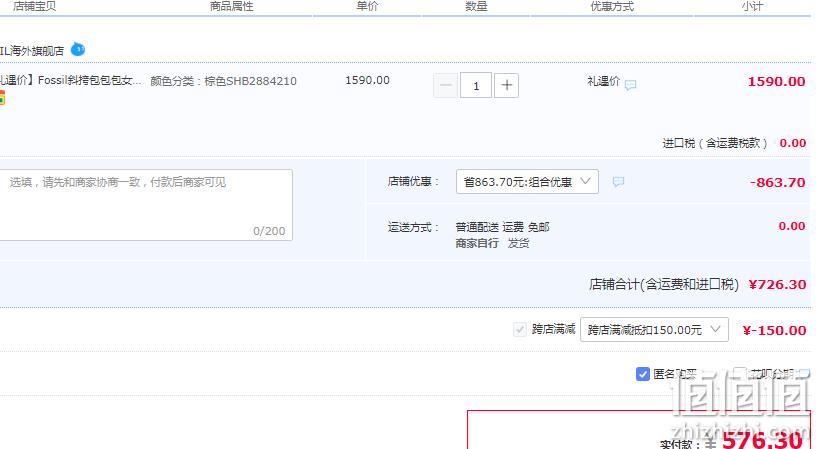Click the seller remark text box
Image resolution: width=820 pixels, height=449 pixels.
(x=145, y=205)
